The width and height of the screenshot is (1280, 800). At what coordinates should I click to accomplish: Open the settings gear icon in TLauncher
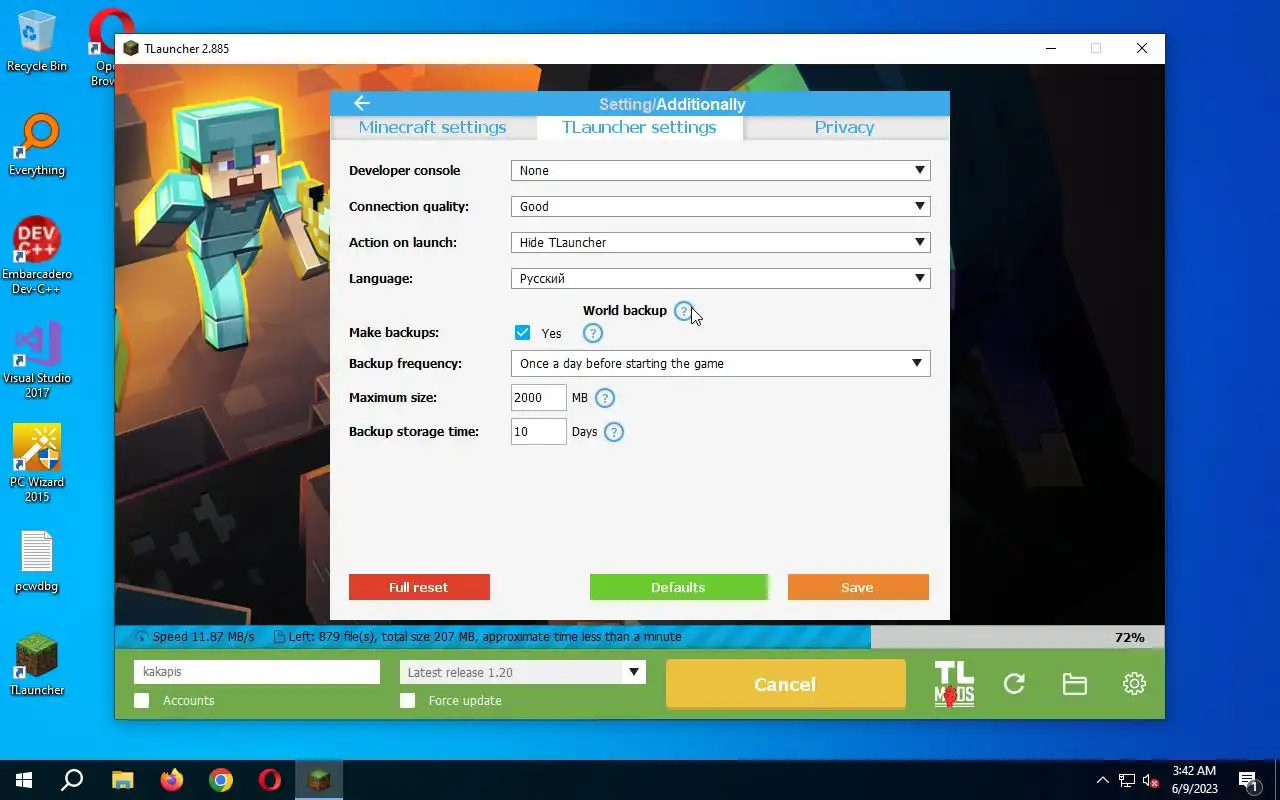point(1134,684)
